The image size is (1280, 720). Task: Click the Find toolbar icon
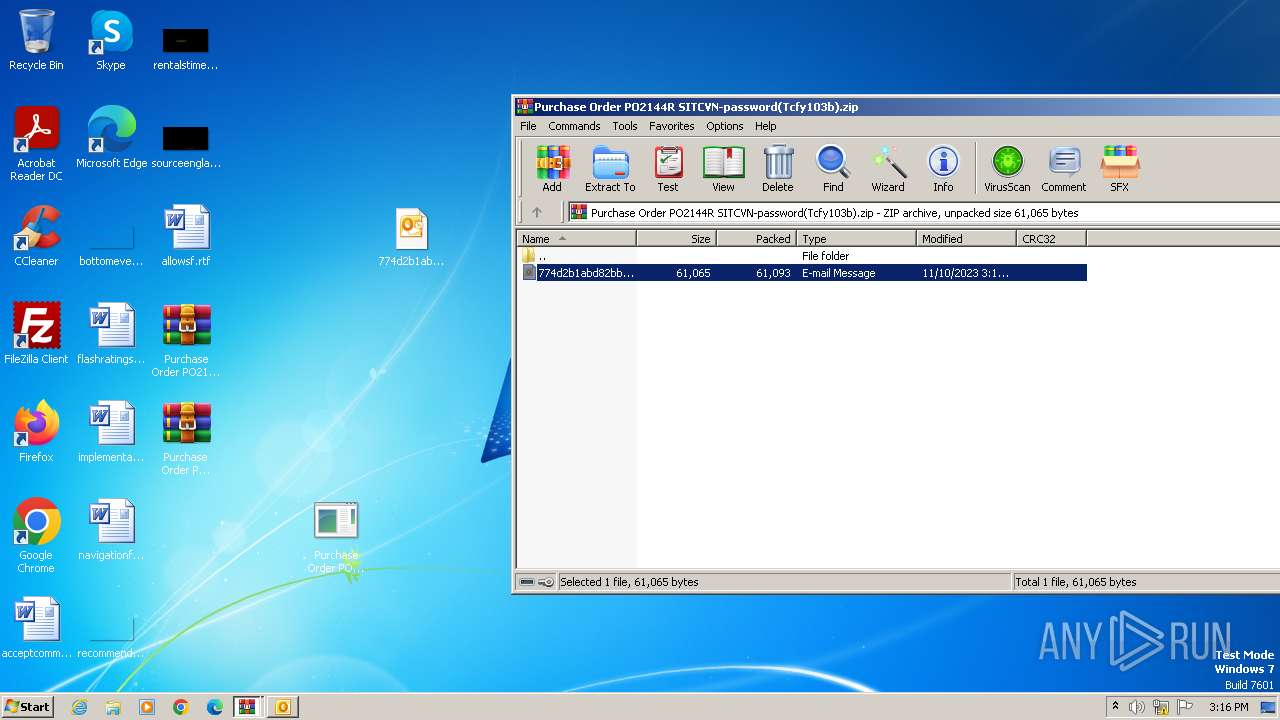pos(833,168)
